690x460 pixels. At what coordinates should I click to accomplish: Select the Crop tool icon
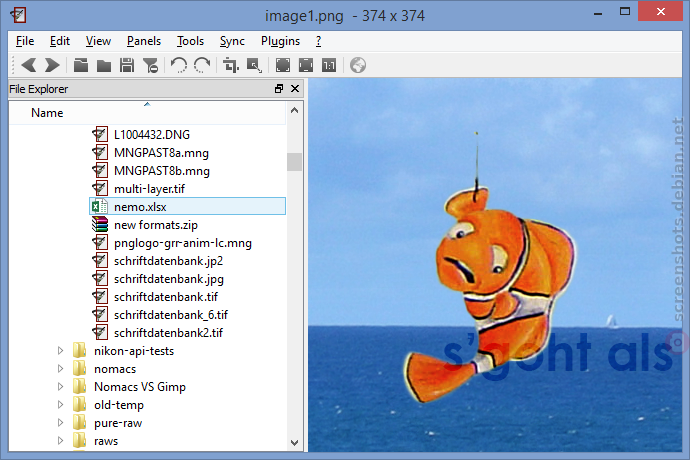231,65
